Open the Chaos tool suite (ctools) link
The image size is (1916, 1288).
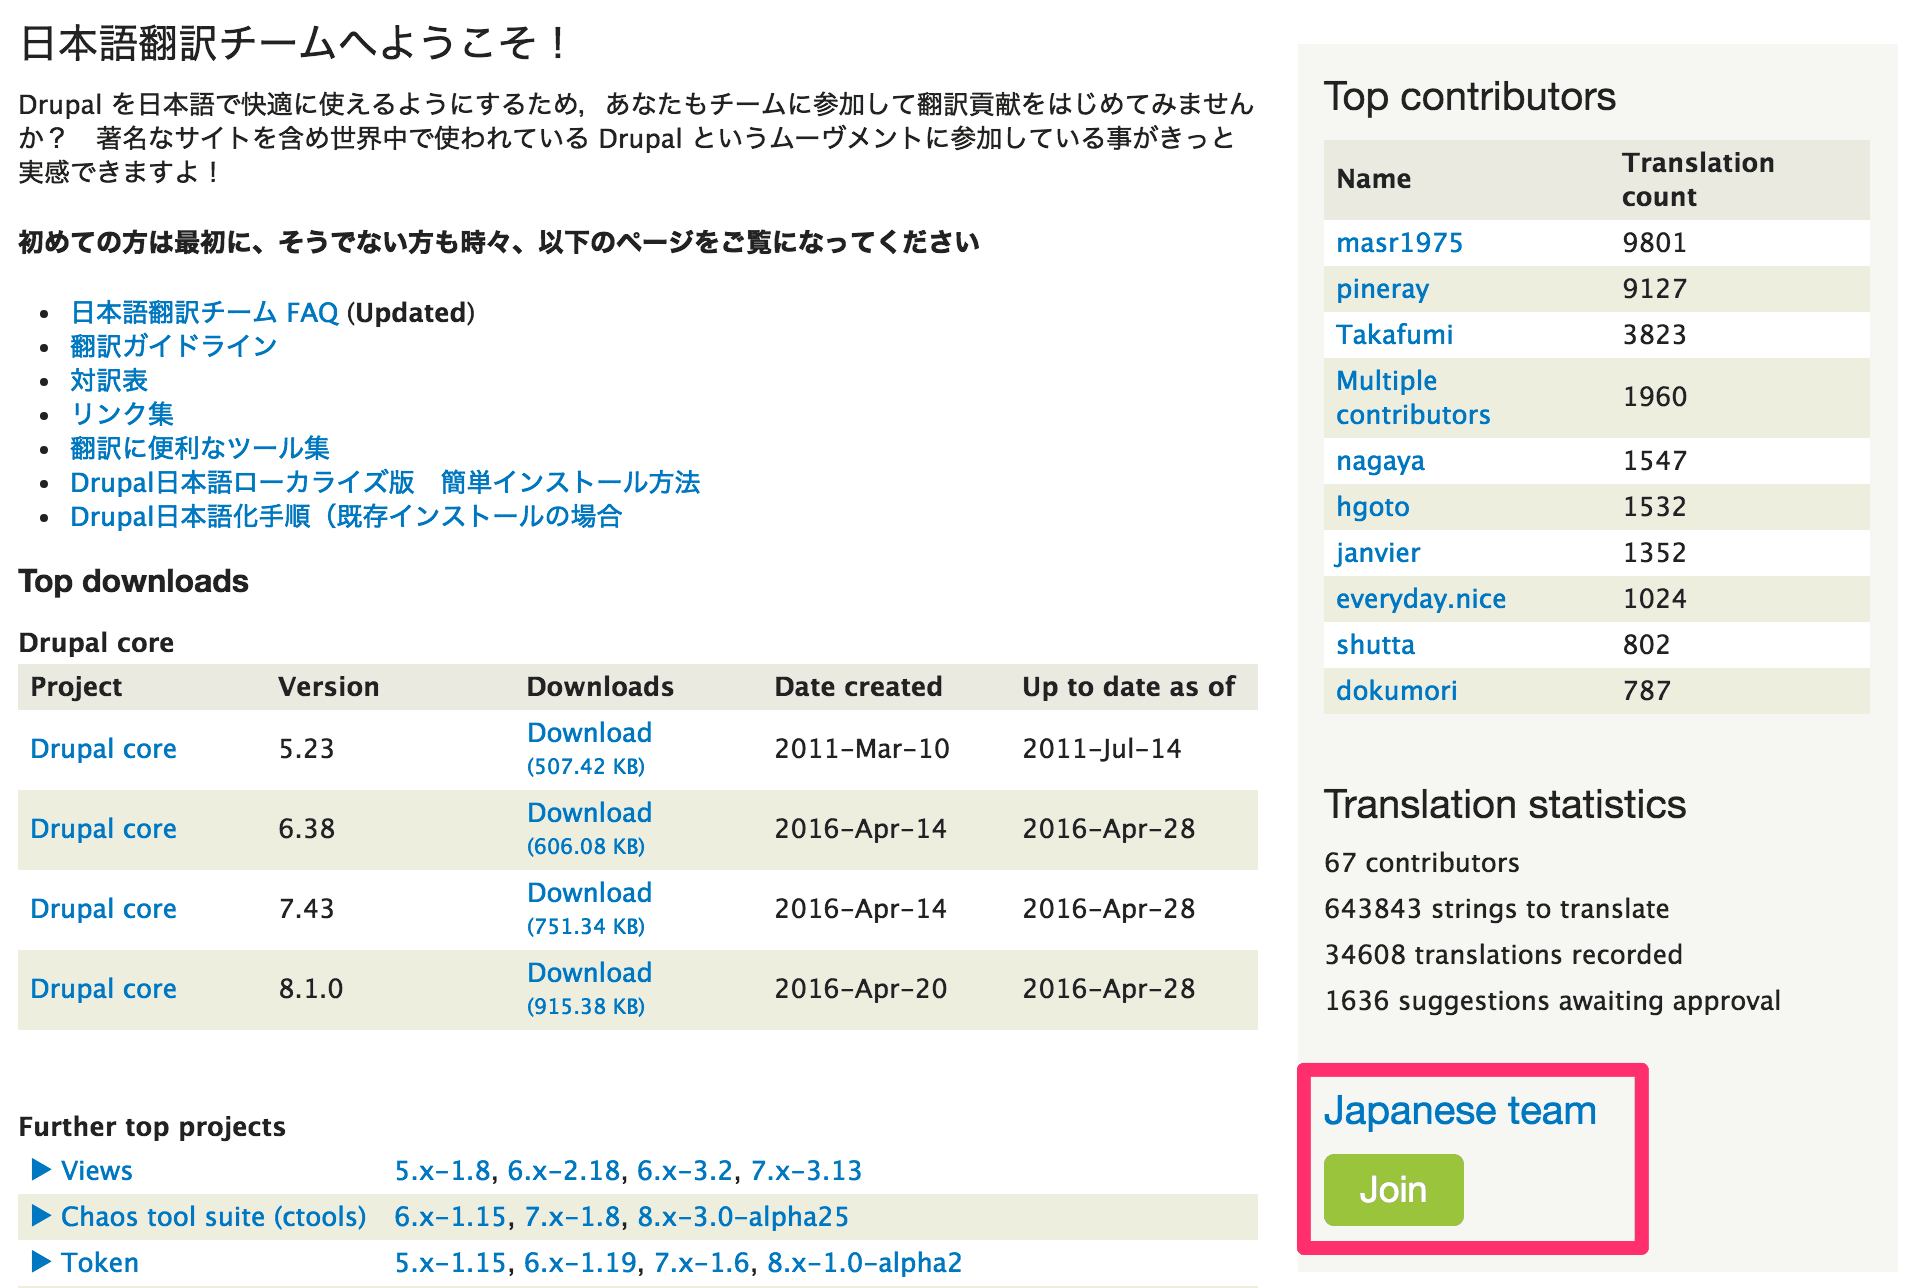(x=213, y=1216)
